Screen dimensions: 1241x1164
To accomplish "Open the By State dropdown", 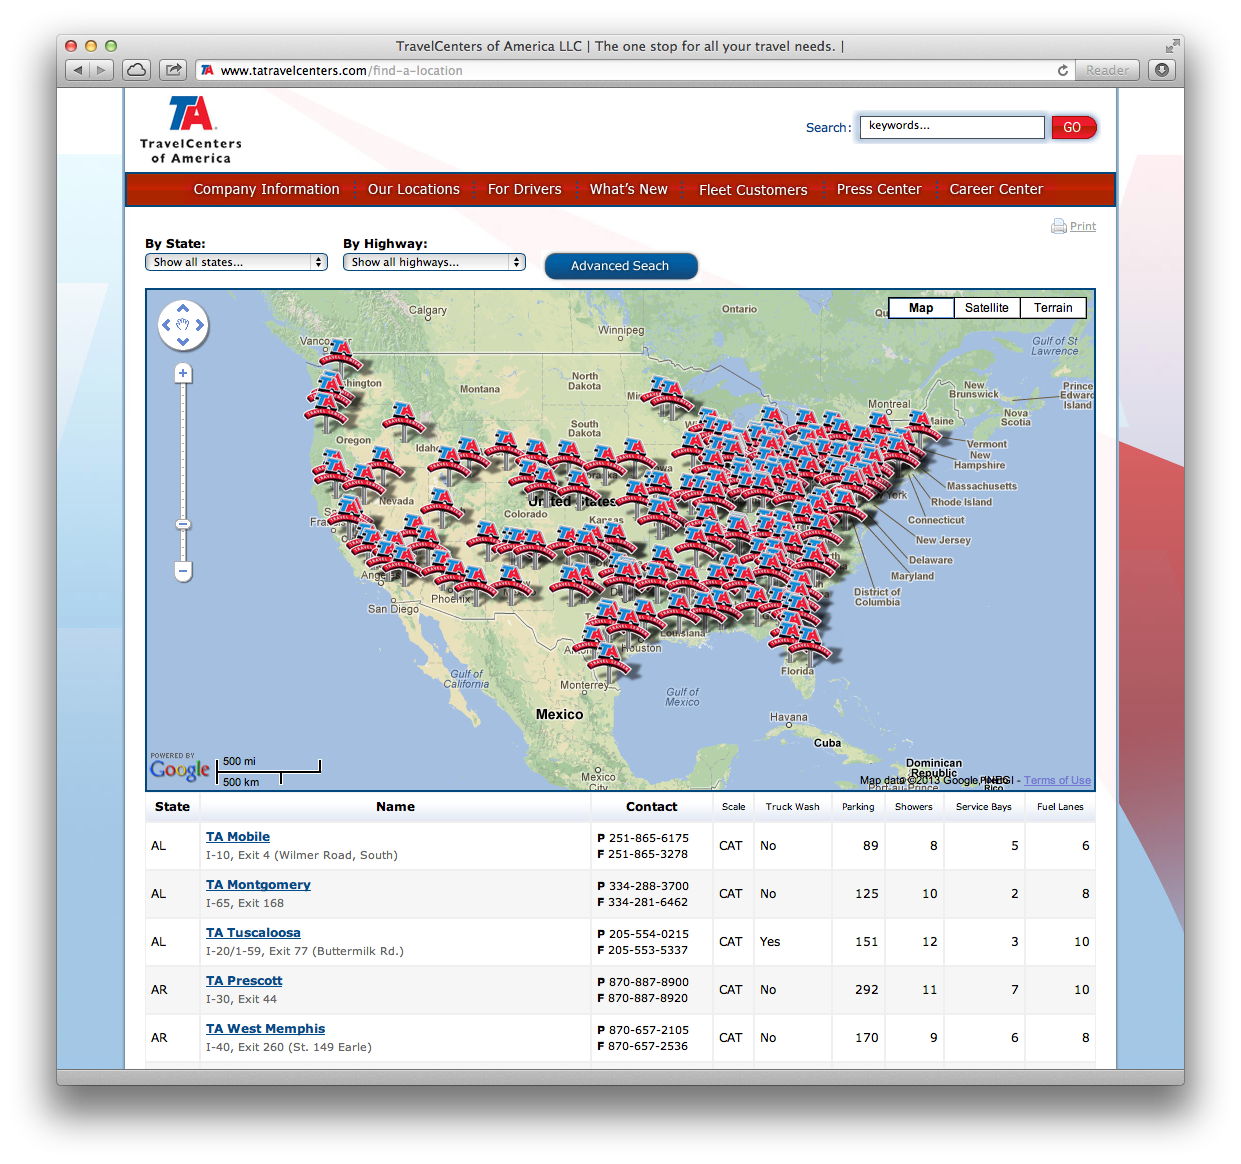I will tap(236, 262).
